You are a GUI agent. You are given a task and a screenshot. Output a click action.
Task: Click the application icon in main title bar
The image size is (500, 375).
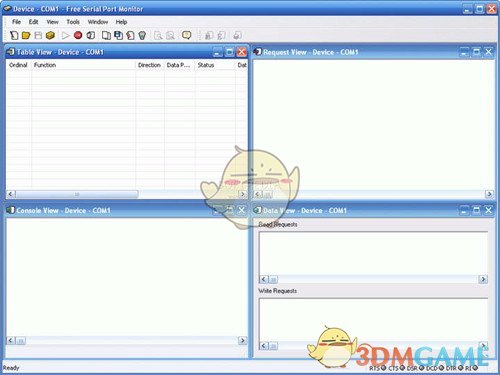[7, 8]
